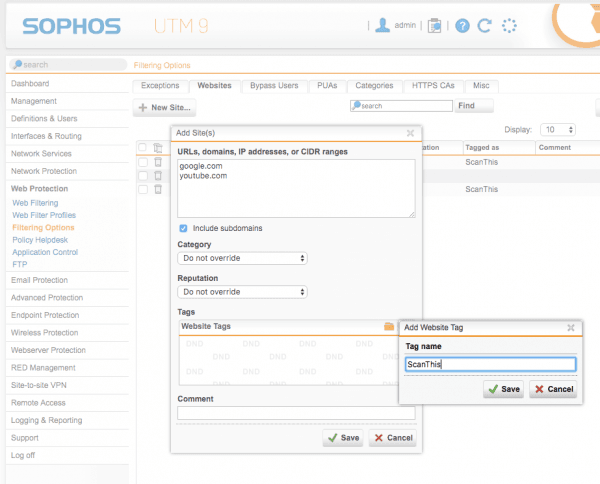Image resolution: width=600 pixels, height=484 pixels.
Task: Open Advanced Protection in sidebar
Action: (x=47, y=298)
